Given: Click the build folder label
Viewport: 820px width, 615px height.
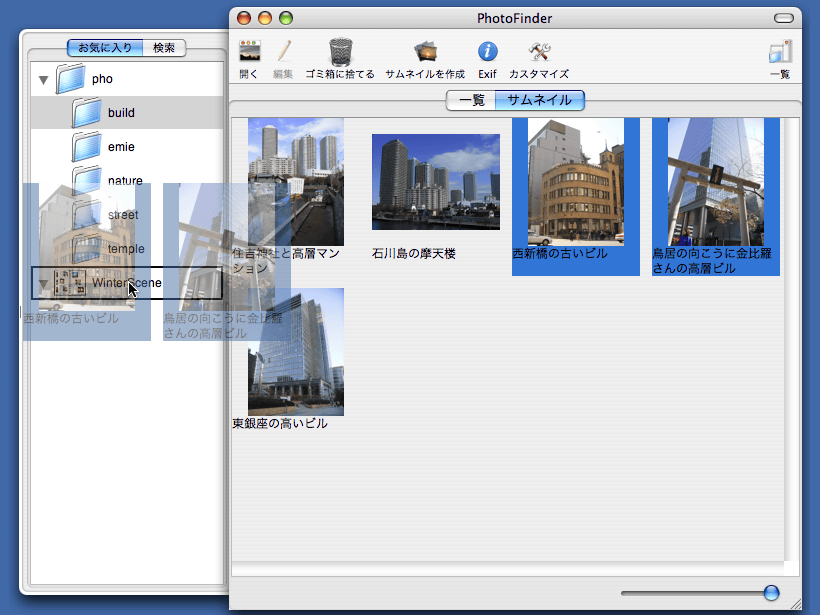Looking at the screenshot, I should [x=121, y=113].
